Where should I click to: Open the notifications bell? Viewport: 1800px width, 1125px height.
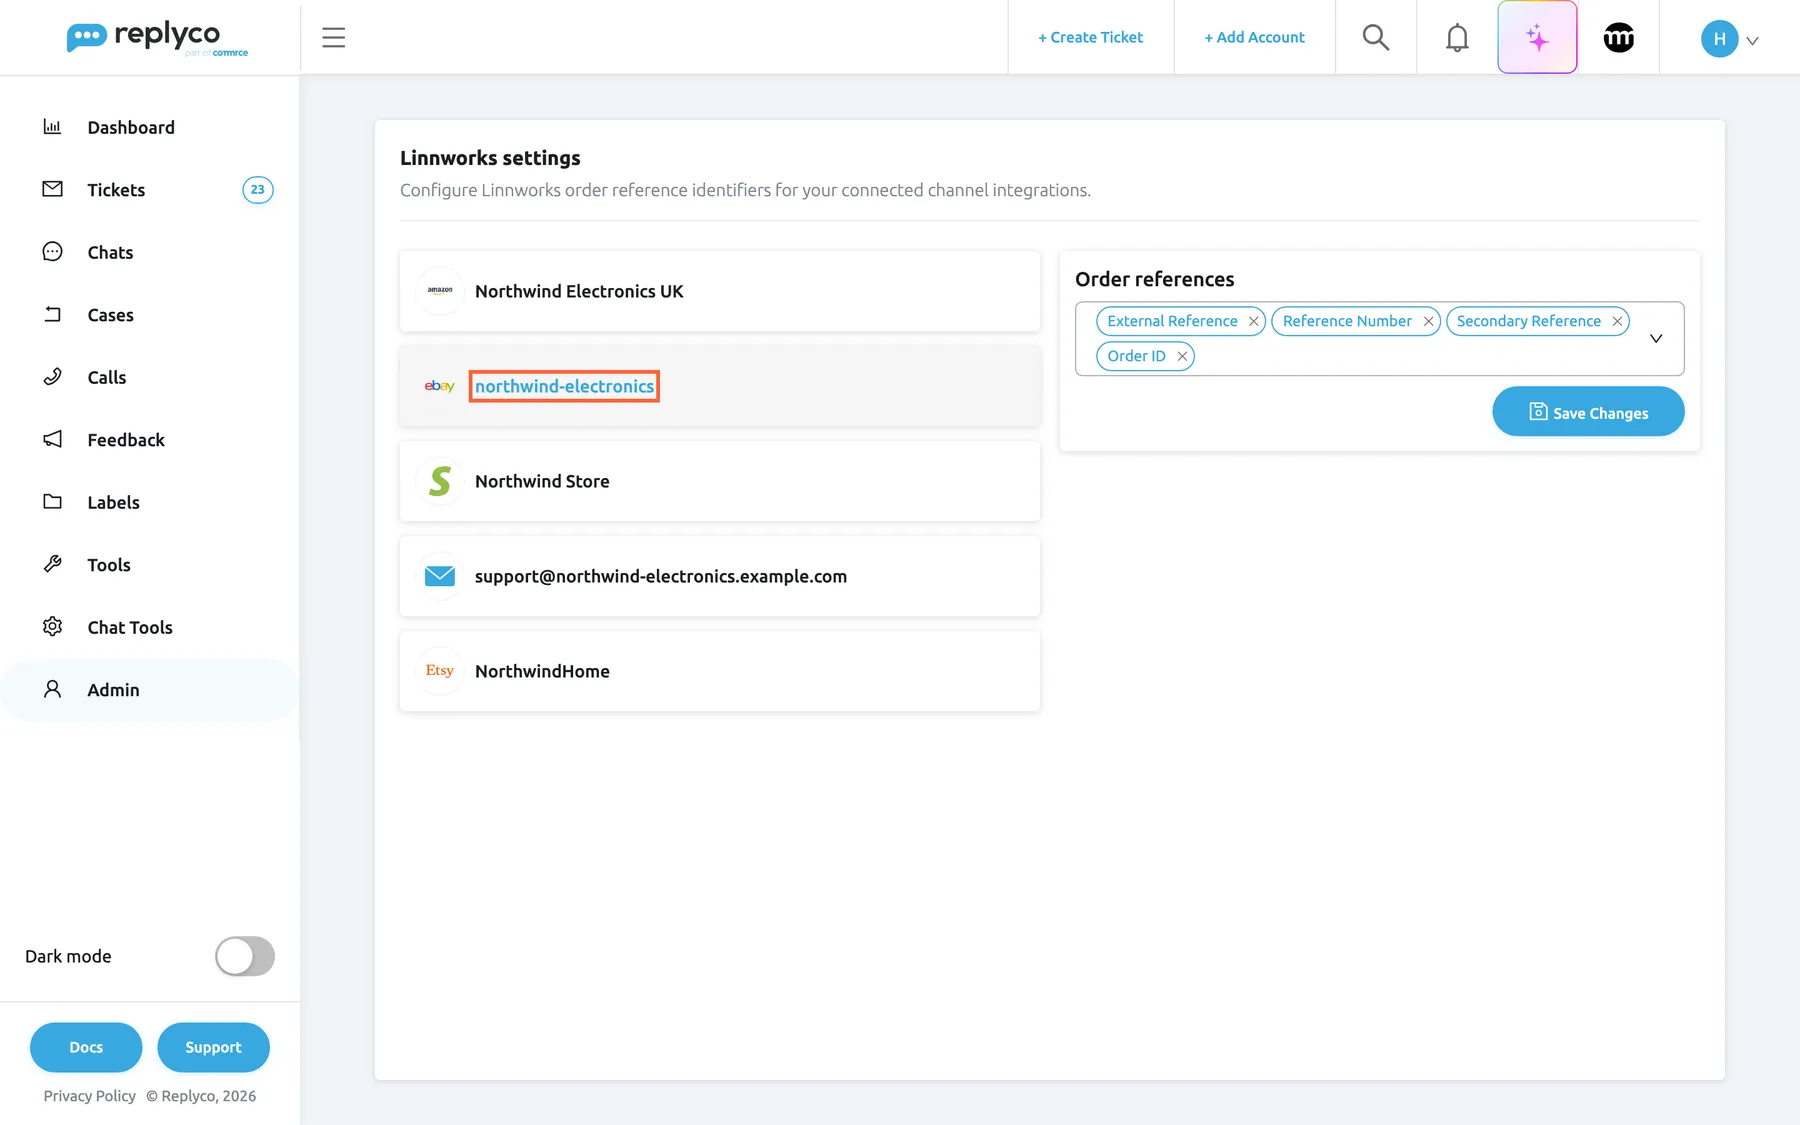tap(1457, 37)
